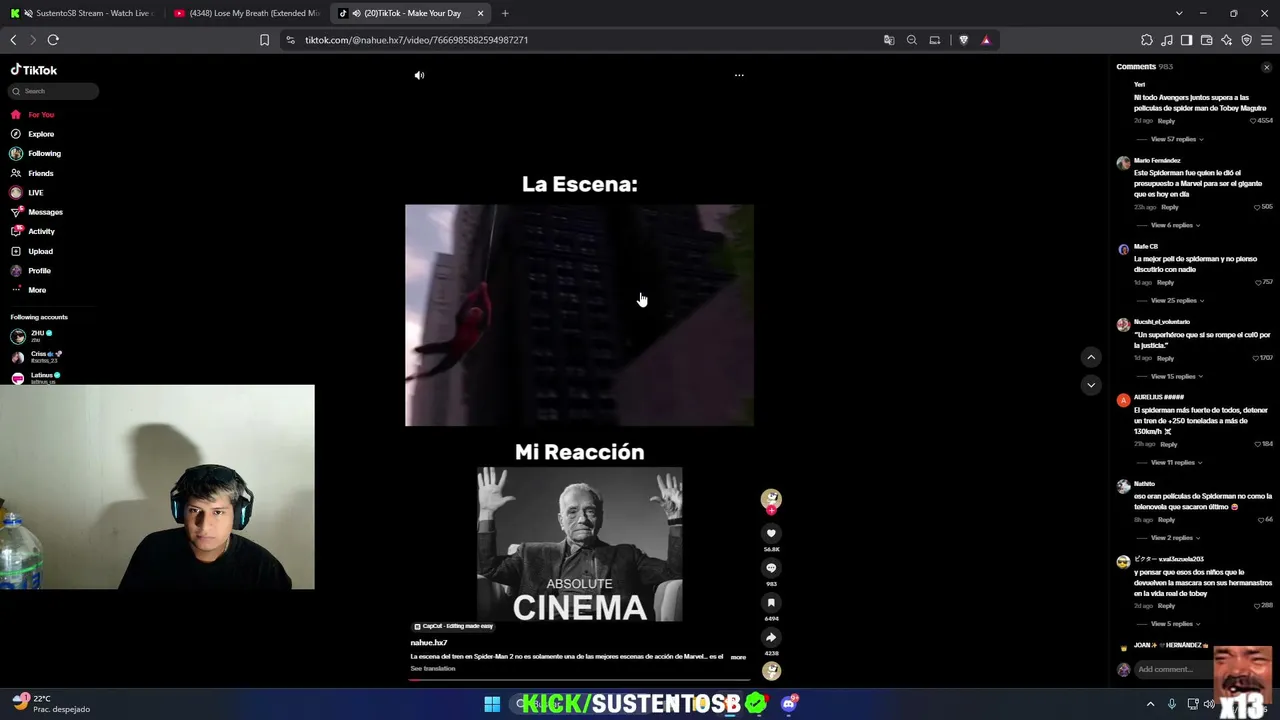Image resolution: width=1280 pixels, height=720 pixels.
Task: Like Mario Fernández's comment with 505 likes
Action: tap(1257, 207)
